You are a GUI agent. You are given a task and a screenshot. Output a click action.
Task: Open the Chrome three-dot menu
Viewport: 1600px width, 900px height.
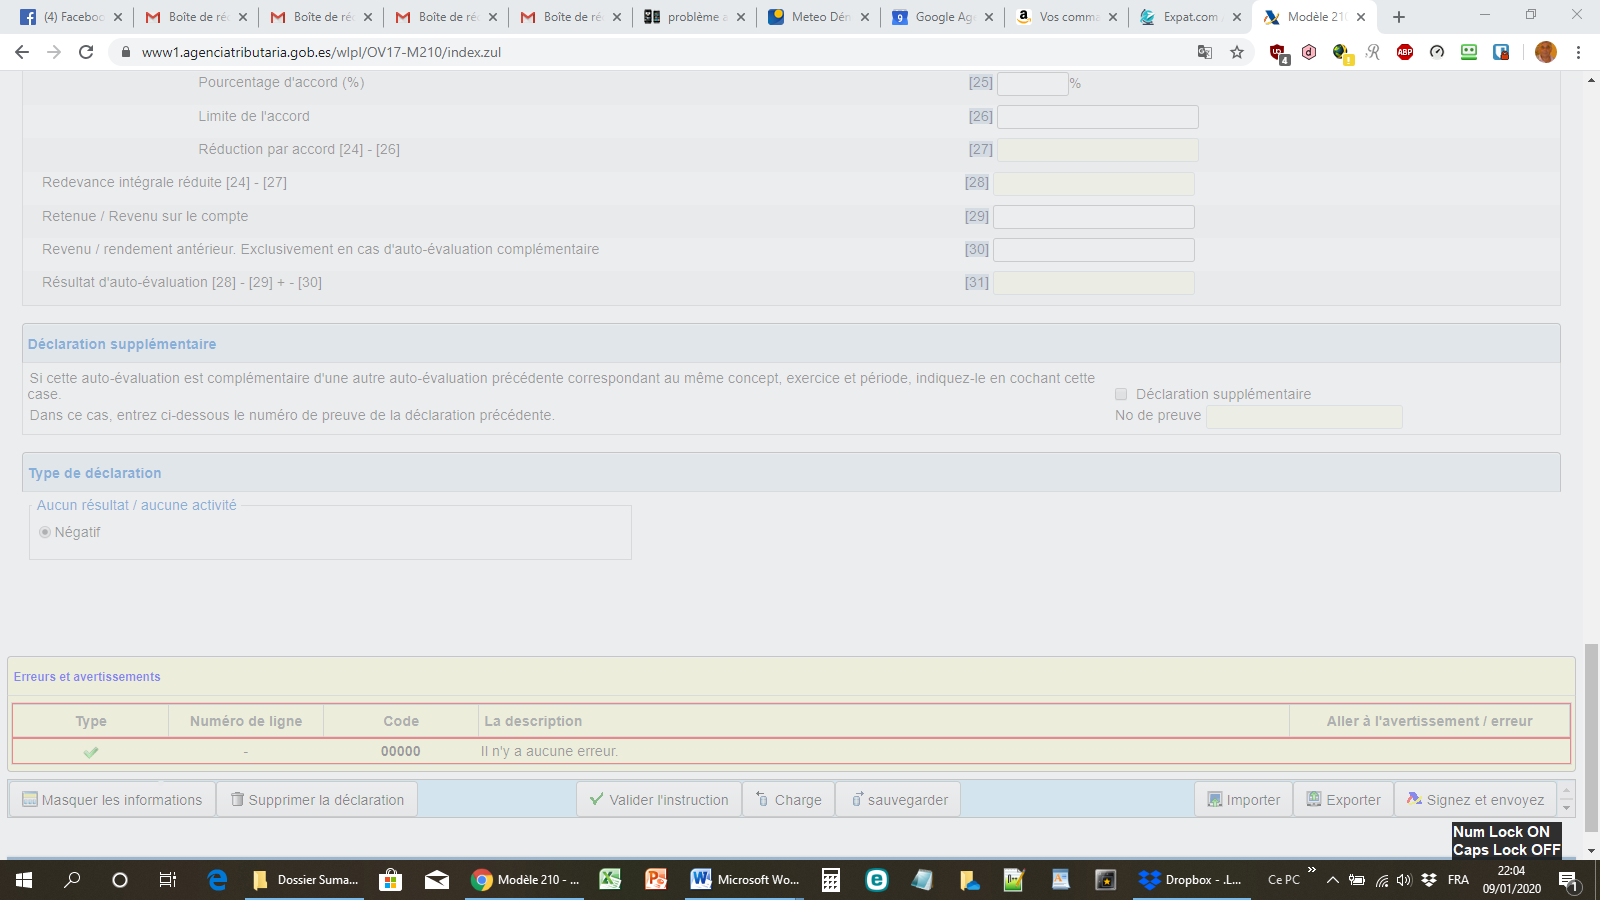[x=1579, y=52]
